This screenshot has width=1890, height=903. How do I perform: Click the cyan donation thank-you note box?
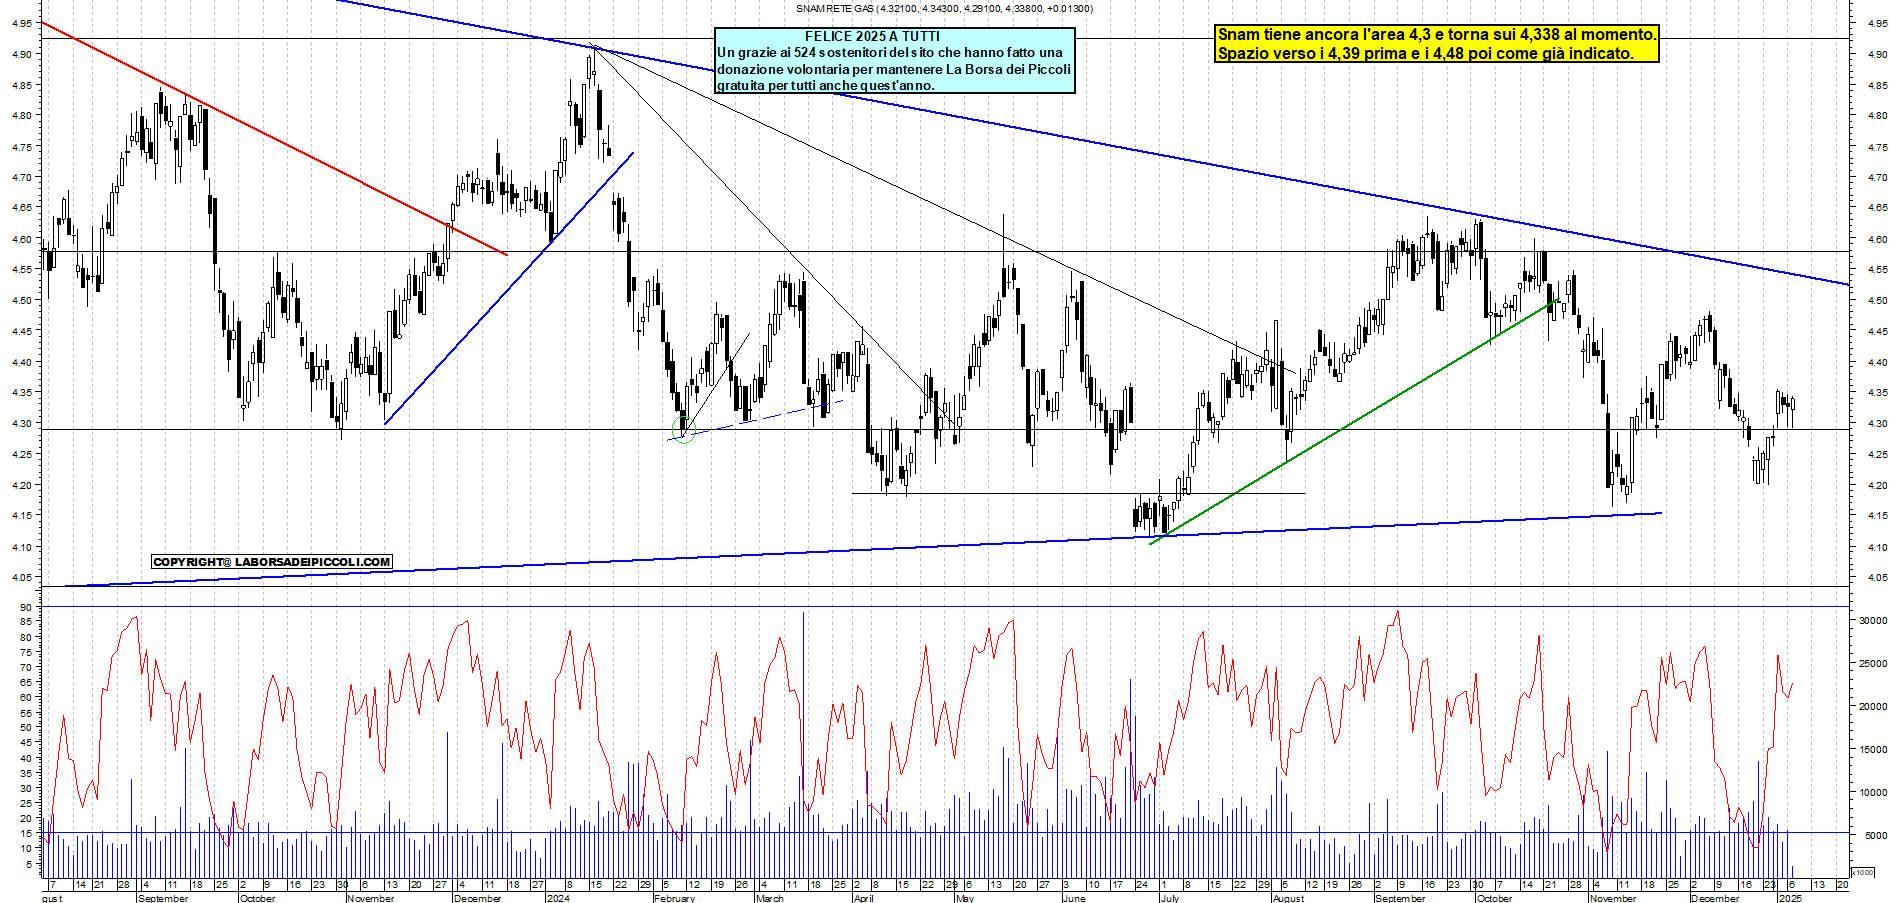click(x=895, y=60)
